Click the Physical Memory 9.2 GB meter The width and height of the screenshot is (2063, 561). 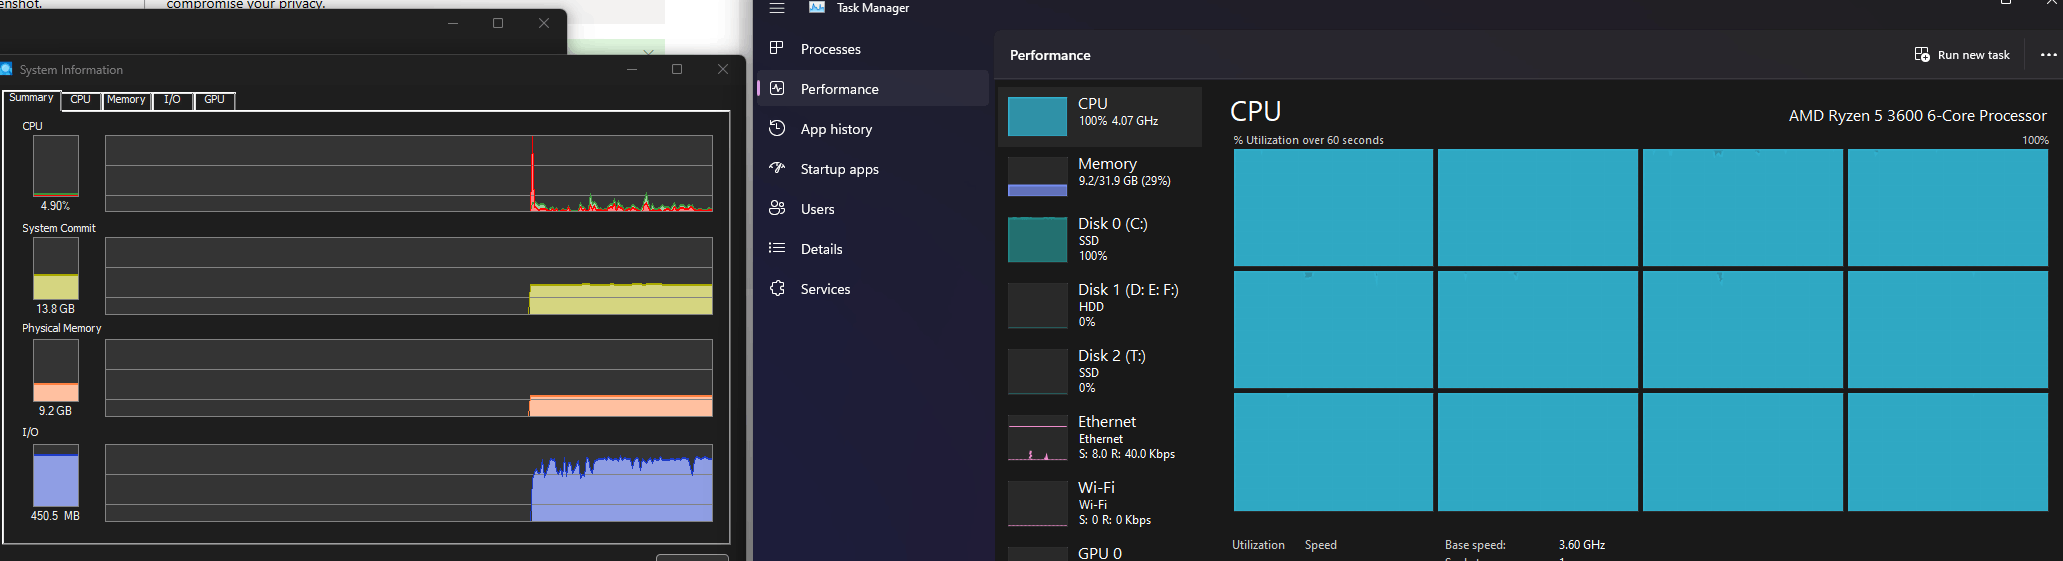(56, 370)
